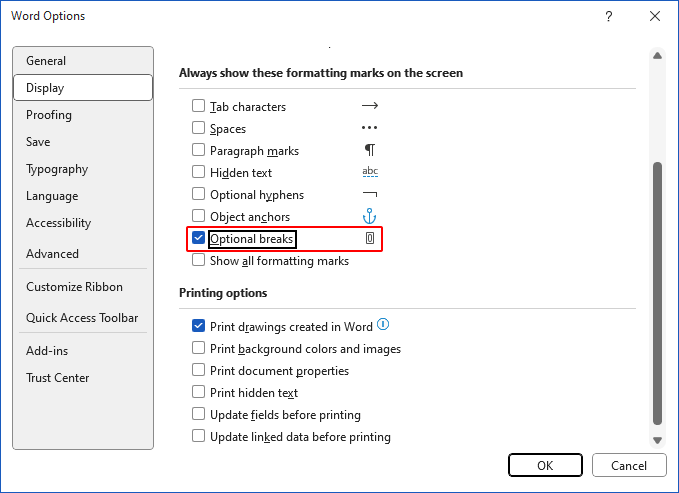Screen dimensions: 679x493
Task: Click the hidden text abc symbol
Action: tap(369, 172)
